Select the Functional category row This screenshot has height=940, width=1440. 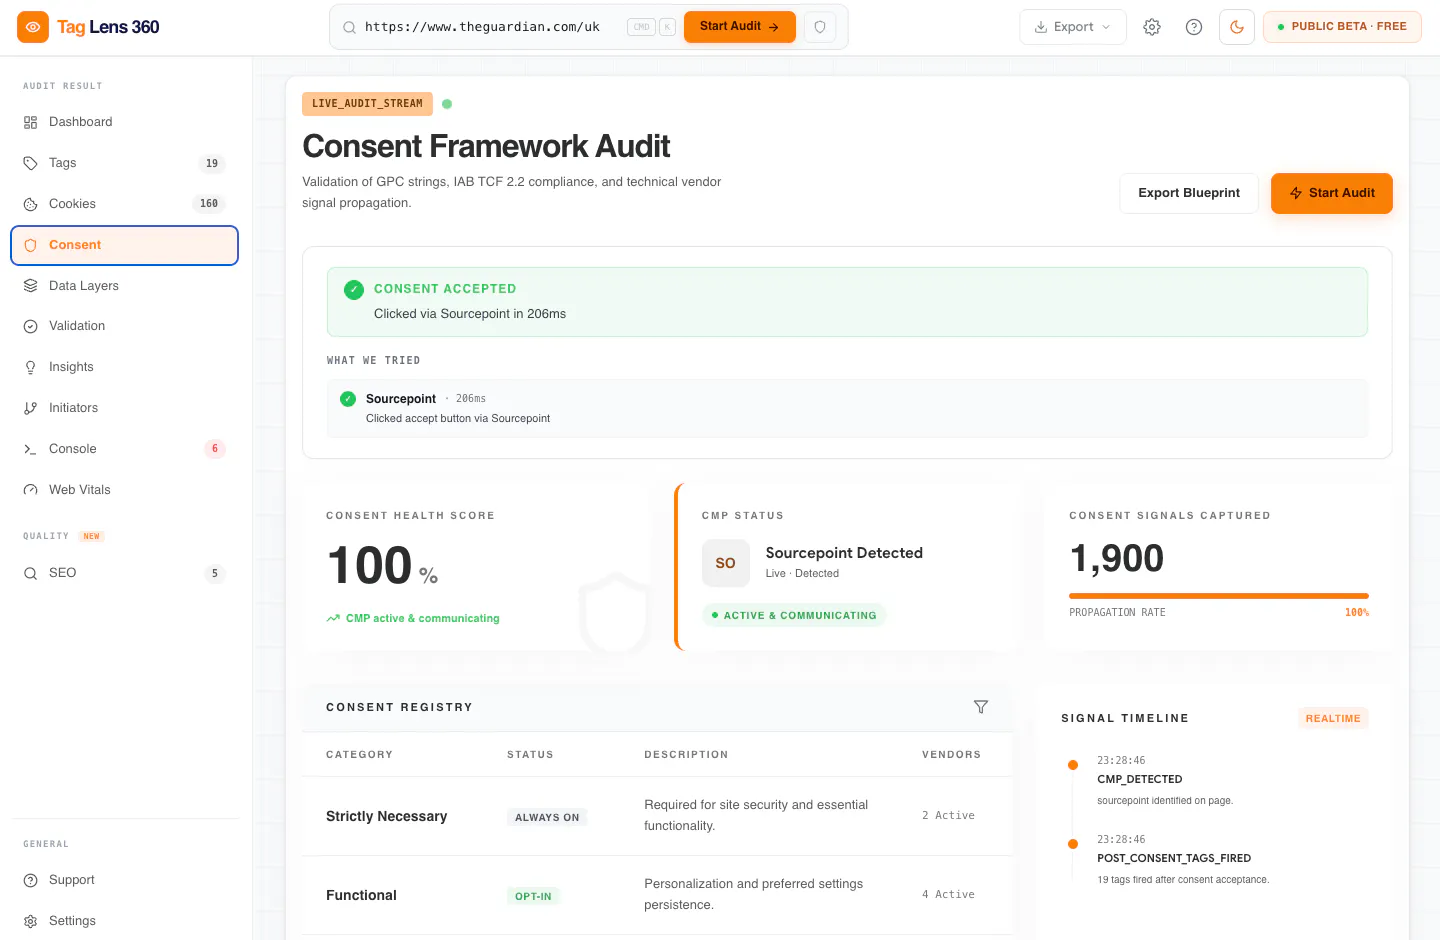pos(657,895)
